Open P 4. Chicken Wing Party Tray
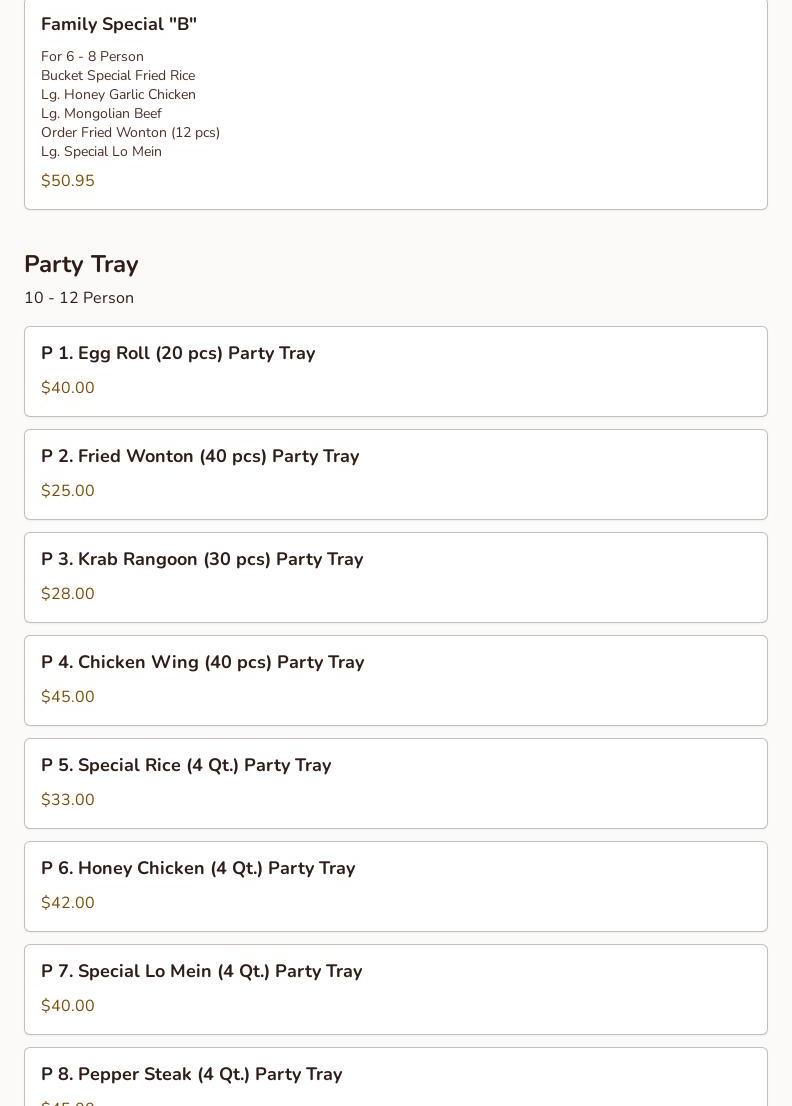This screenshot has width=792, height=1106. [203, 662]
